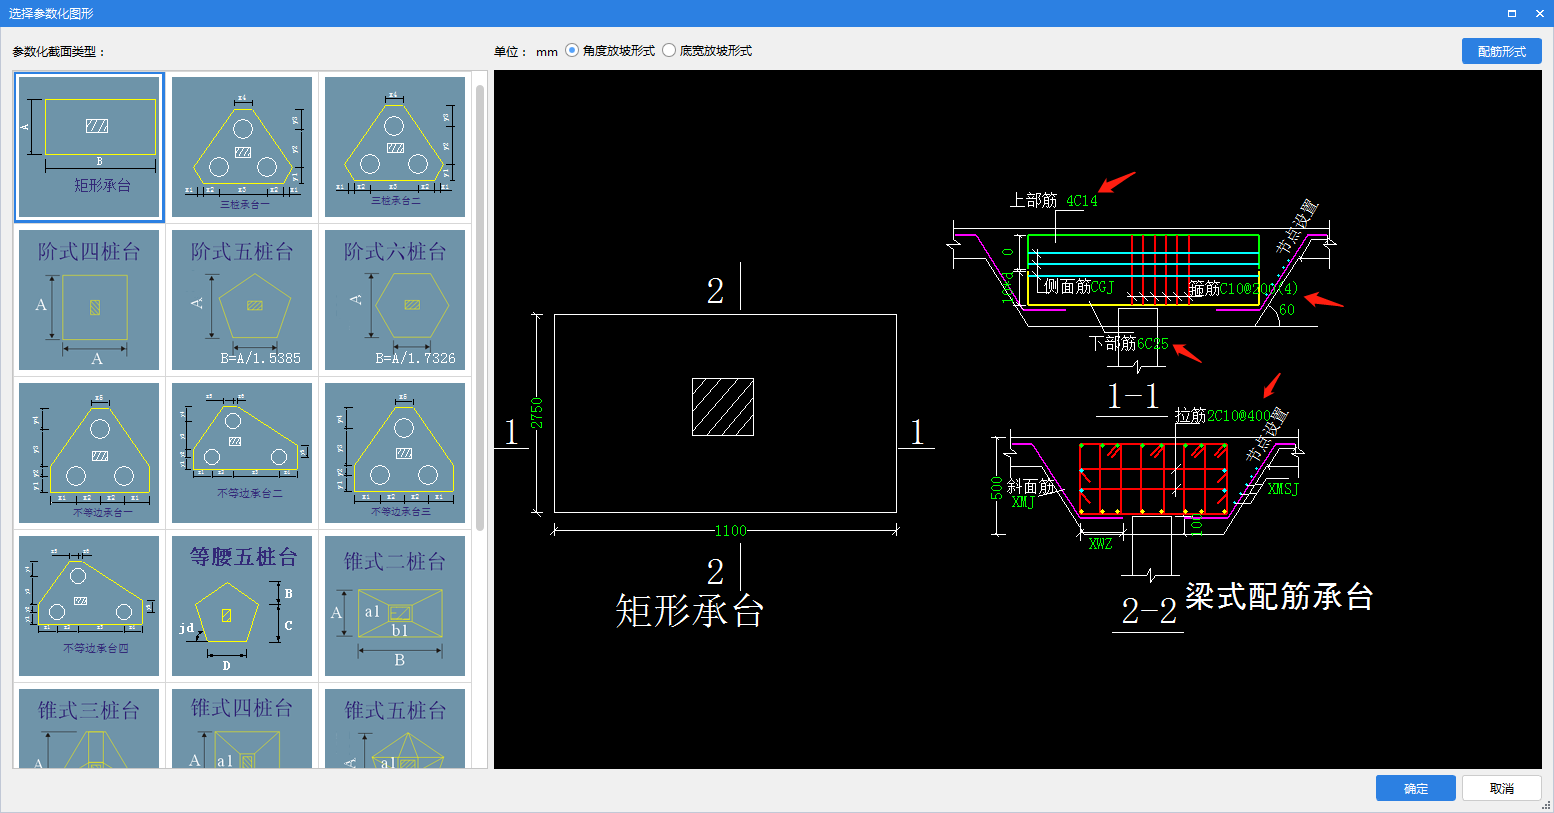Select the 锥式二桩台 section icon
The width and height of the screenshot is (1554, 813).
click(x=395, y=606)
